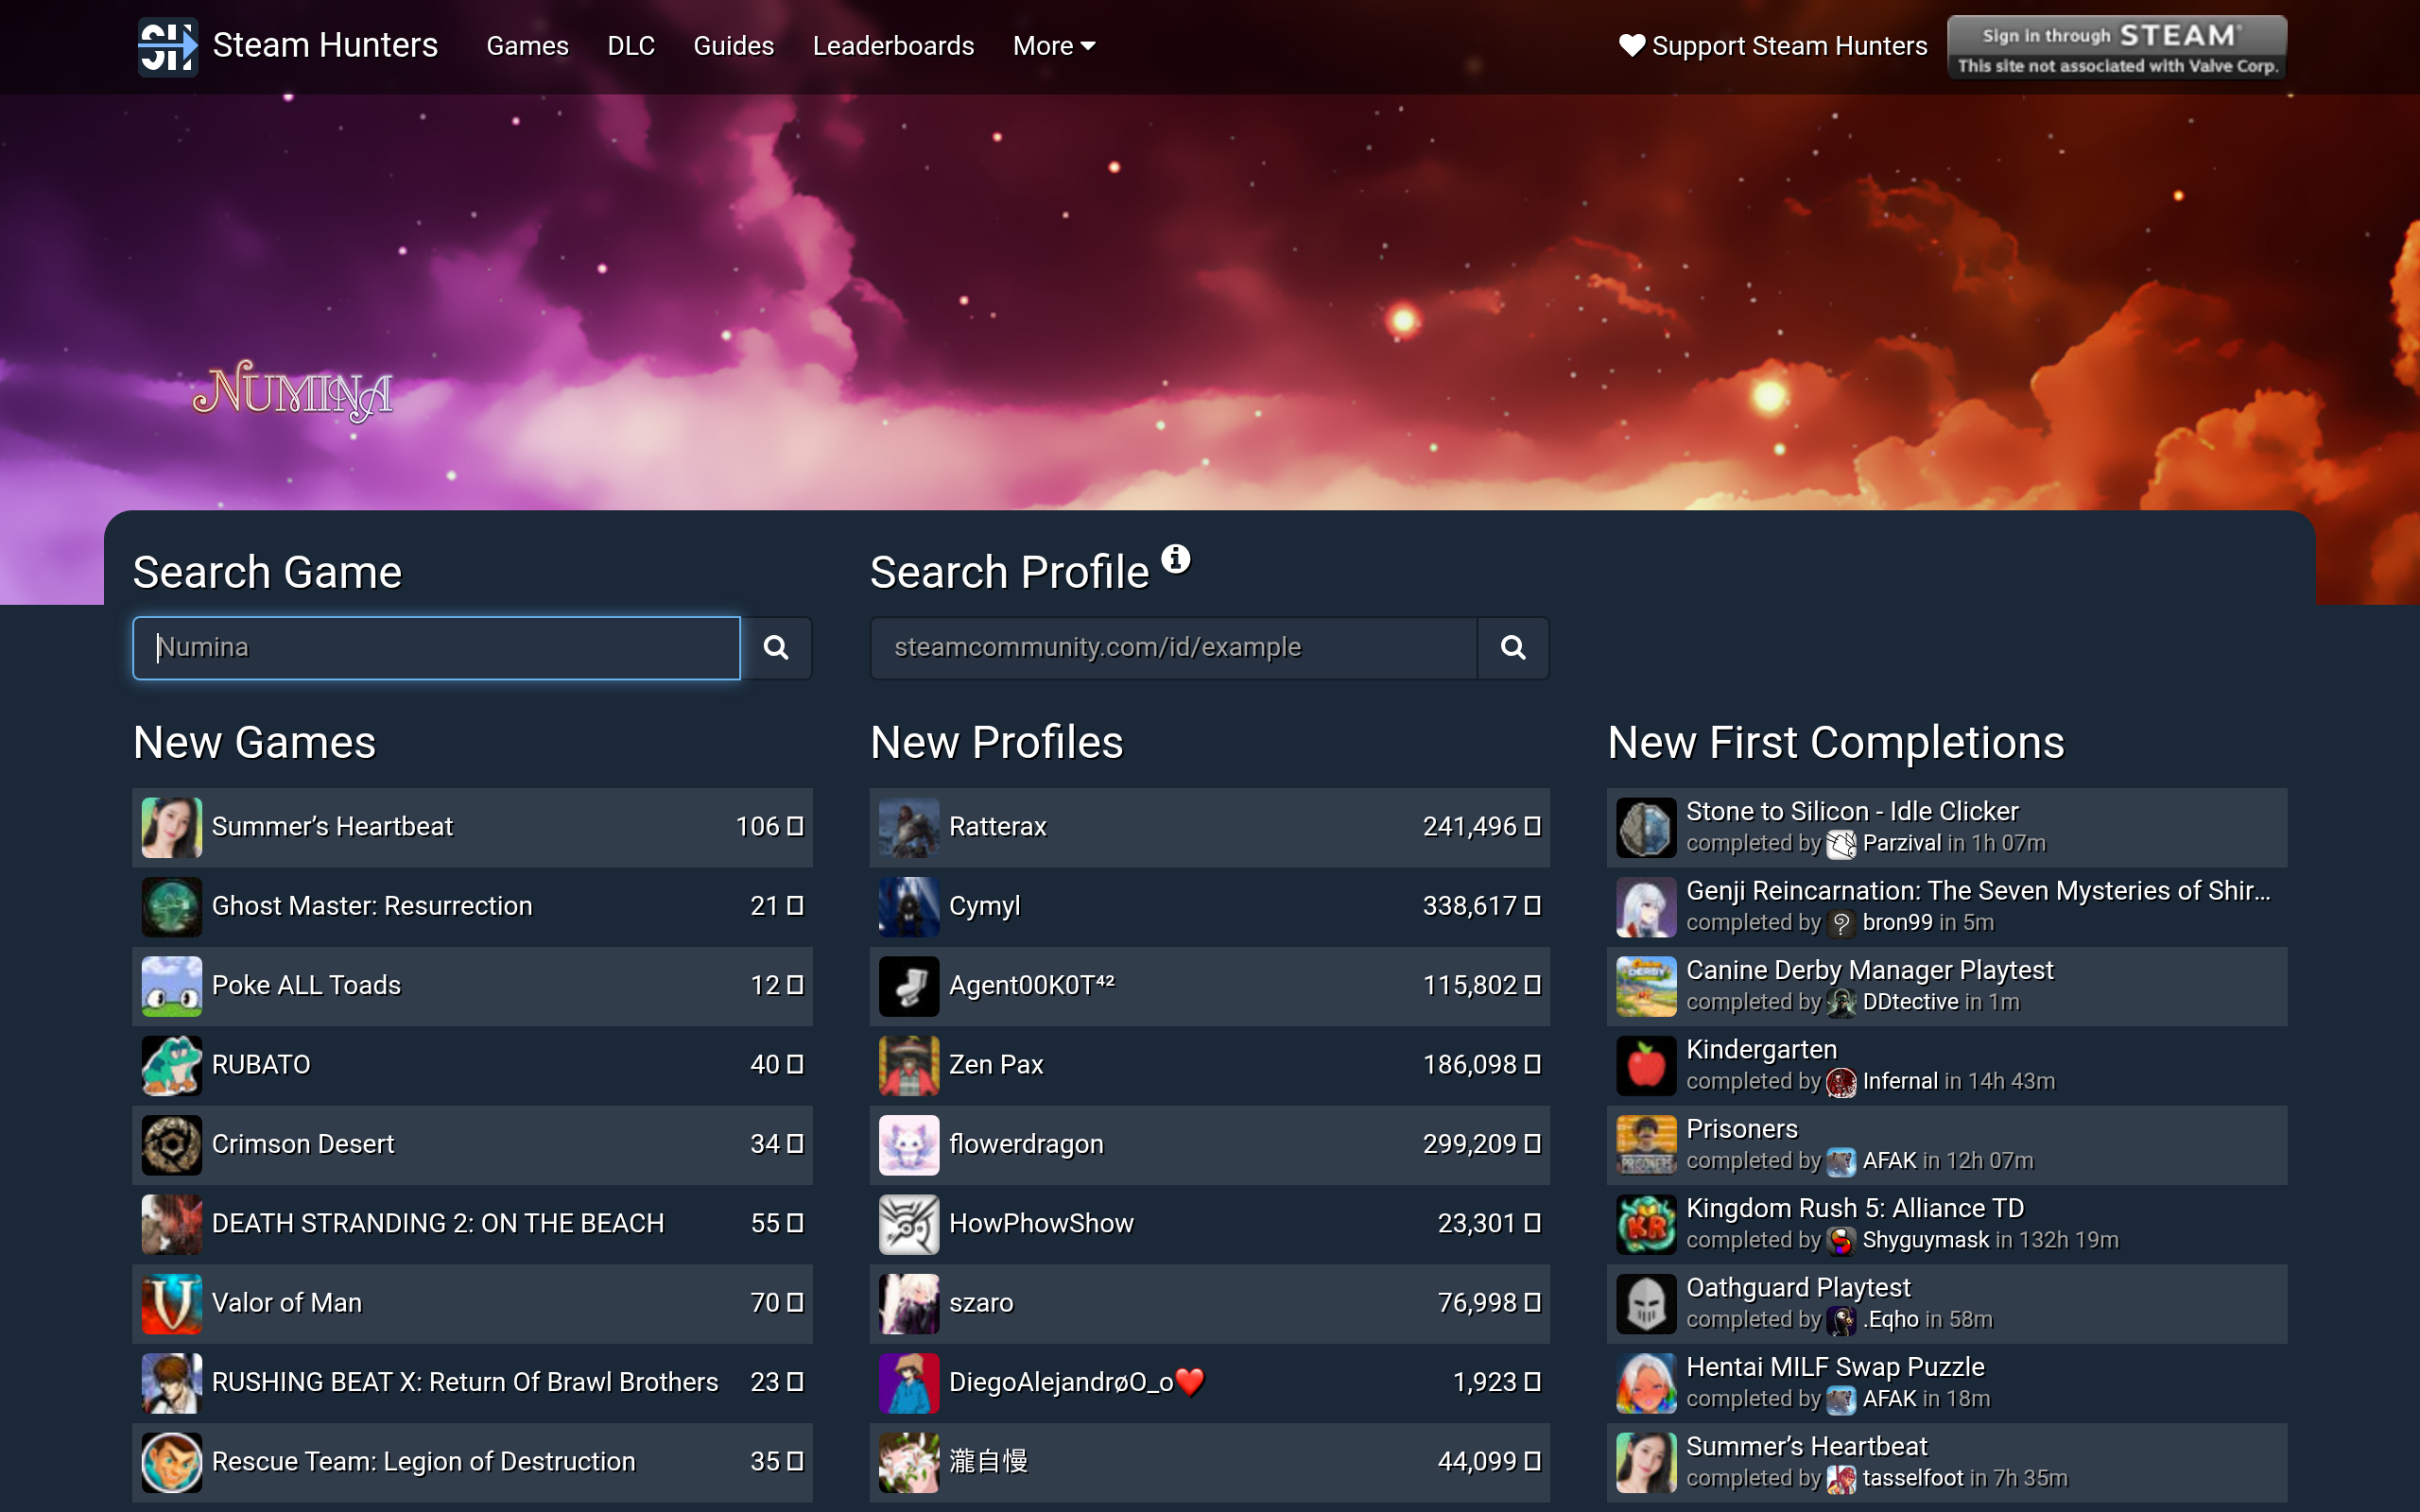Screen dimensions: 2420x1512
Task: Open RUBATO game icon
Action: pos(171,1065)
